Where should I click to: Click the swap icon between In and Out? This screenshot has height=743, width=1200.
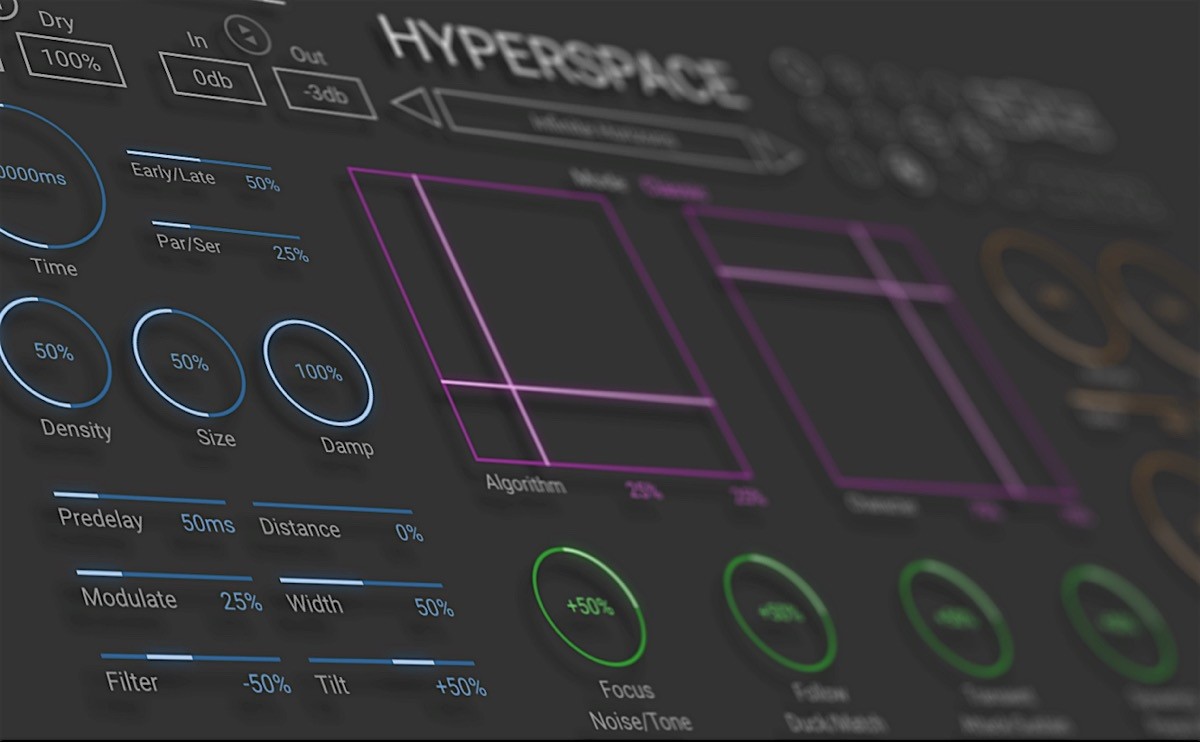pyautogui.click(x=247, y=35)
